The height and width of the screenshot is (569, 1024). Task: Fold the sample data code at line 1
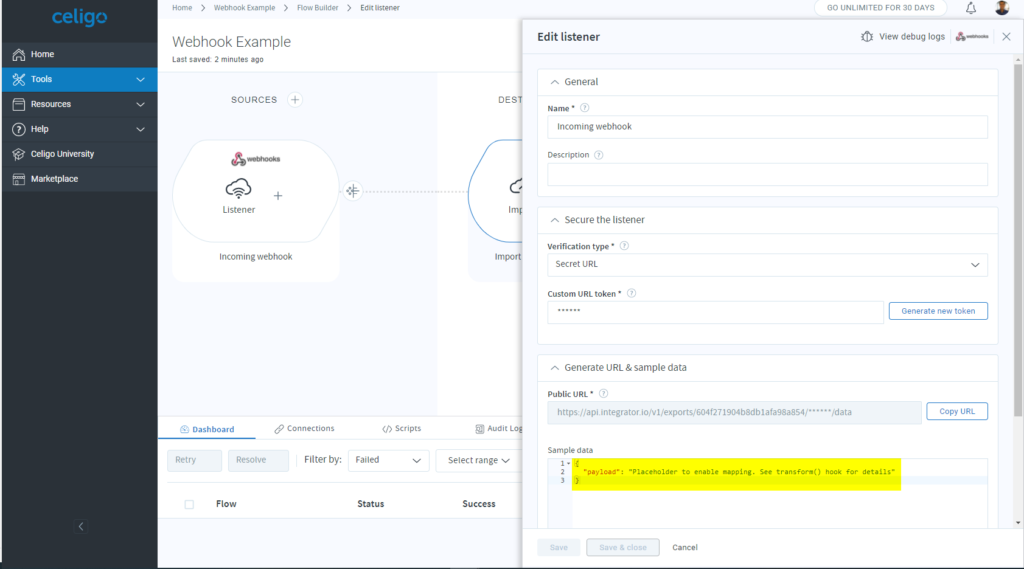568,463
